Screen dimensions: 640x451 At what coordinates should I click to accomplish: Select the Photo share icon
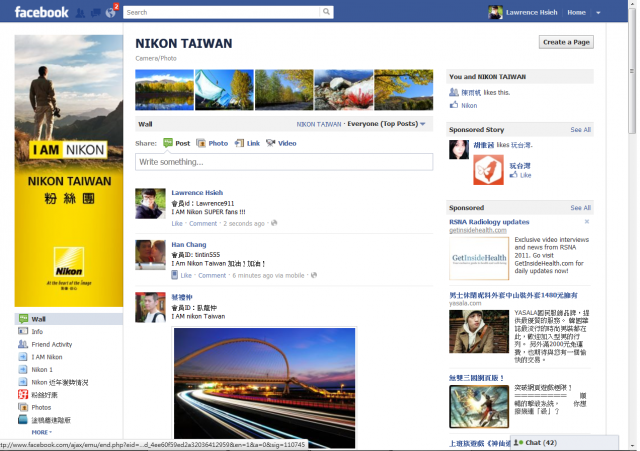click(x=201, y=143)
